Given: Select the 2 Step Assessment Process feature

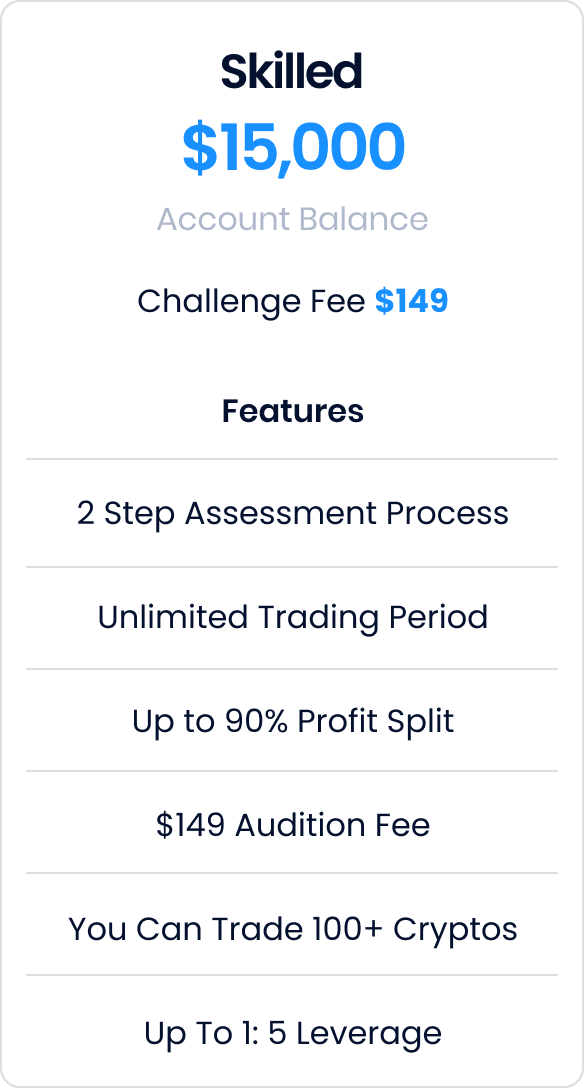Looking at the screenshot, I should click(292, 513).
